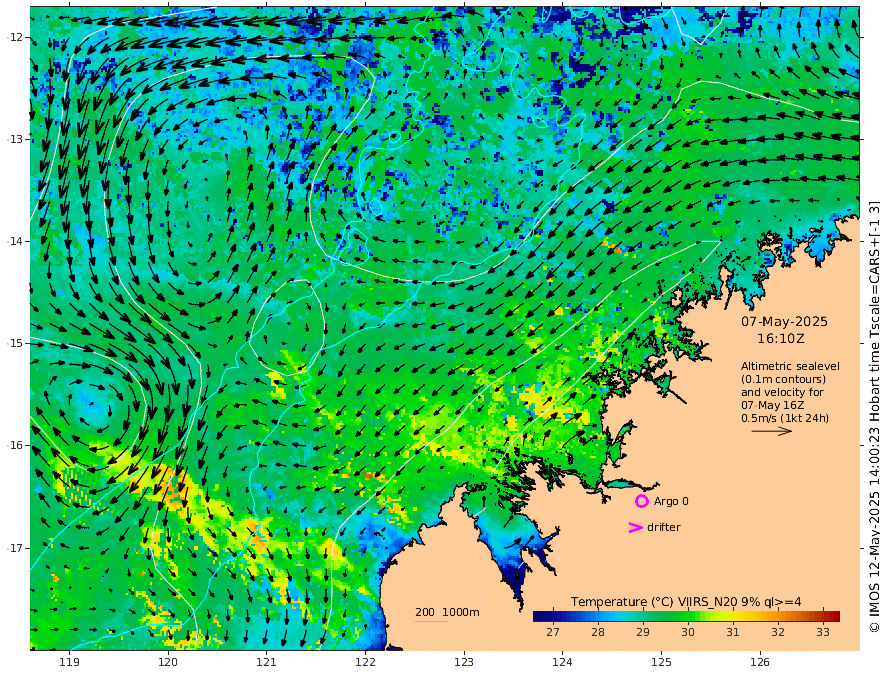The height and width of the screenshot is (680, 880).
Task: Click the longitude axis label 119
Action: [70, 663]
